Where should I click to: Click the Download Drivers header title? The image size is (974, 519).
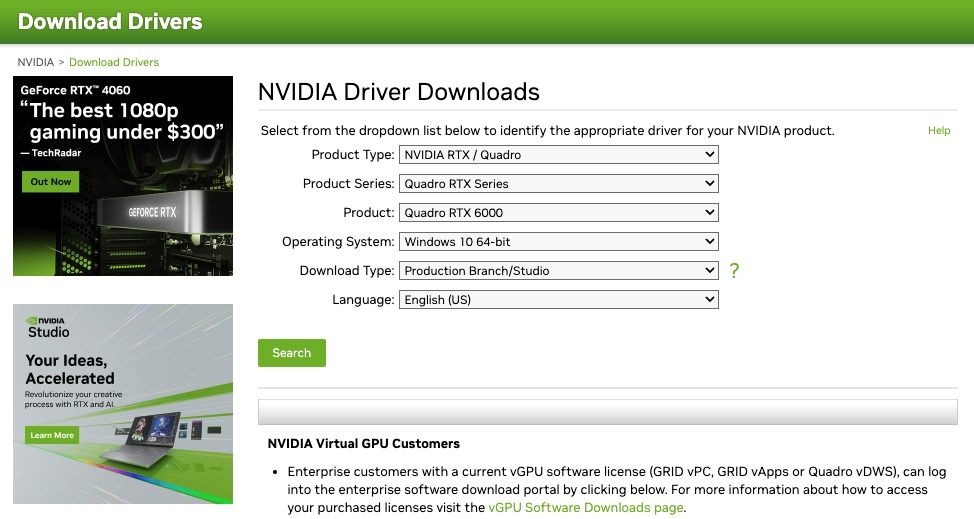coord(110,22)
